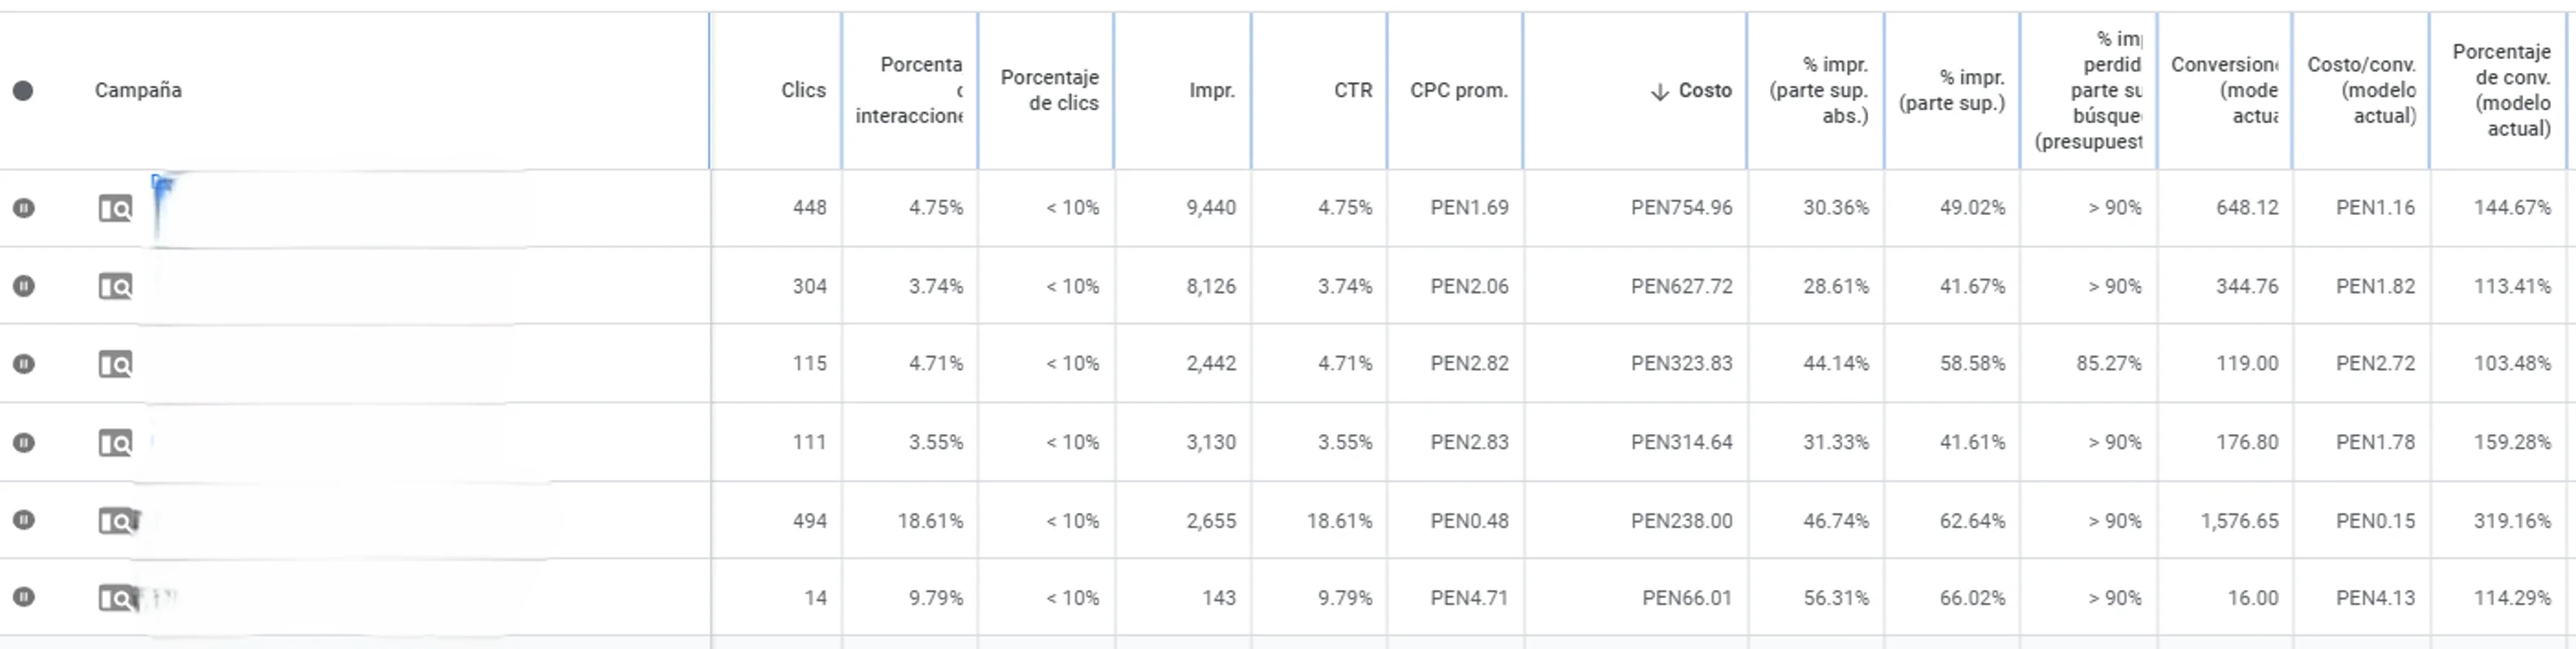The width and height of the screenshot is (2576, 649).
Task: Click the paused status icon on the third campaign
Action: click(24, 363)
